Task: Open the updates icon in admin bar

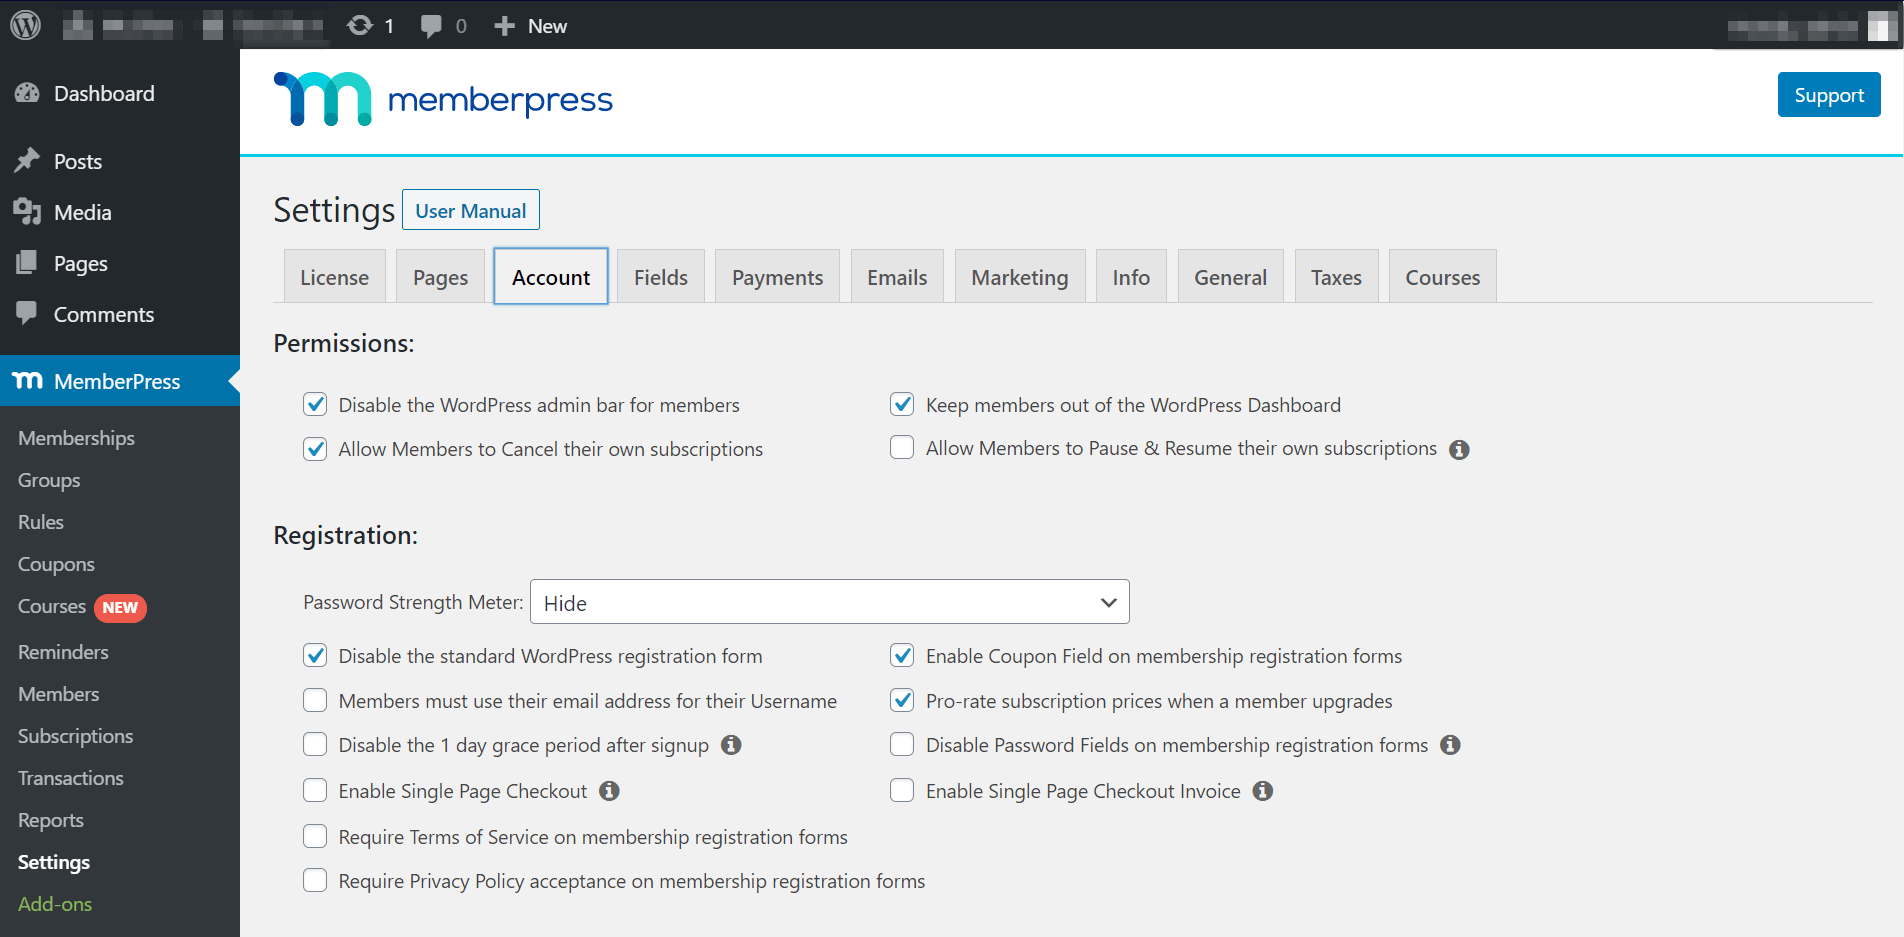Action: pyautogui.click(x=360, y=26)
